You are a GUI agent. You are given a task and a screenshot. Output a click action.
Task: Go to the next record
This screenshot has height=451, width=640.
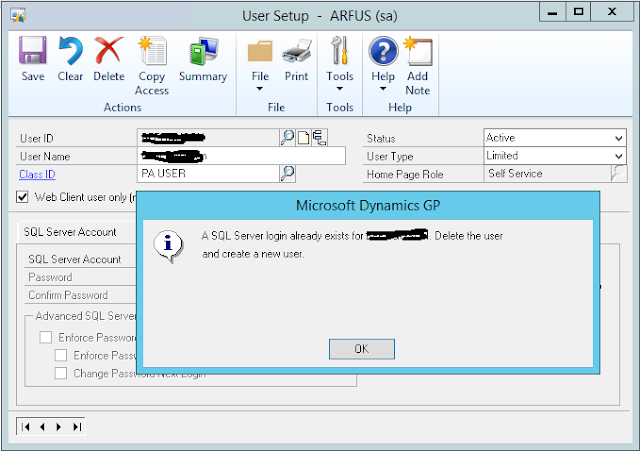coord(59,427)
